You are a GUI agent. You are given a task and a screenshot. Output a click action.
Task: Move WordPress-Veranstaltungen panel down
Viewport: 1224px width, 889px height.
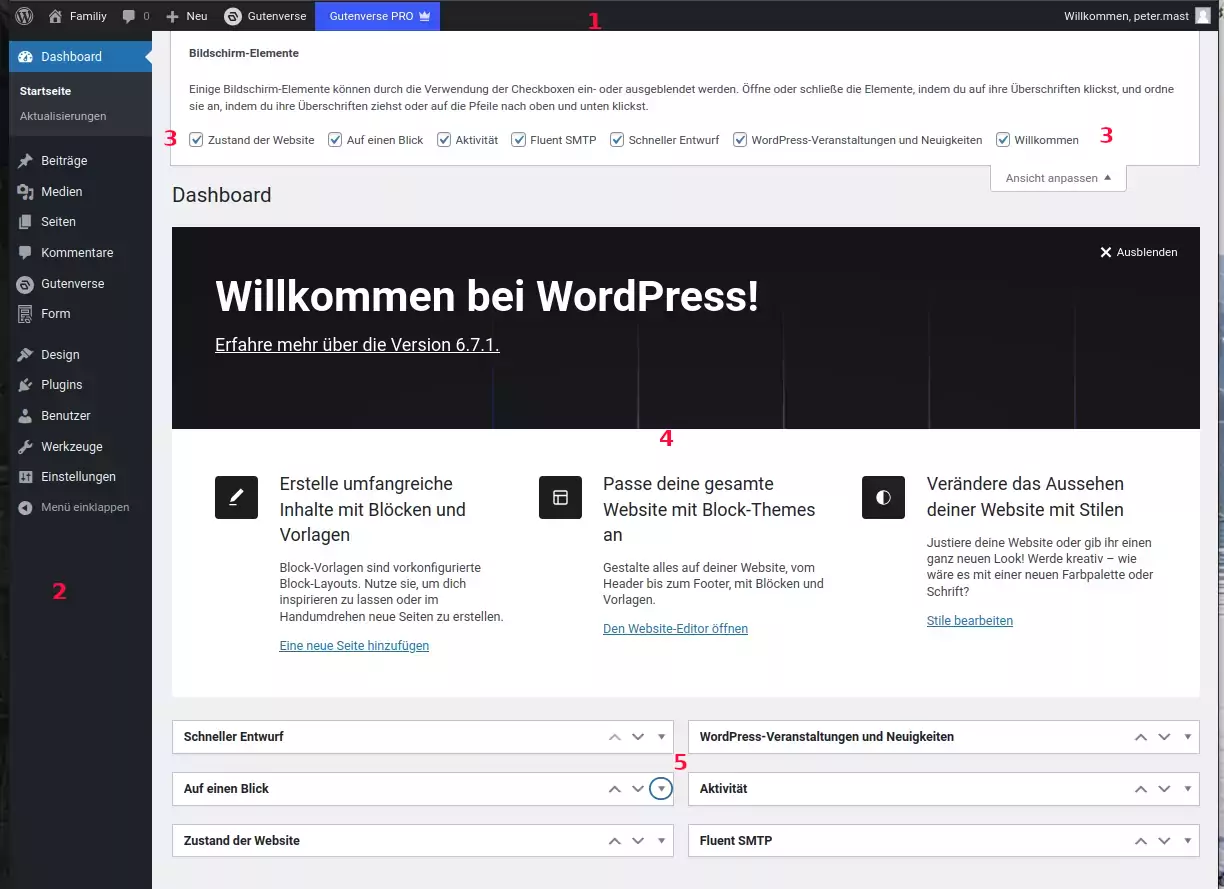1164,737
